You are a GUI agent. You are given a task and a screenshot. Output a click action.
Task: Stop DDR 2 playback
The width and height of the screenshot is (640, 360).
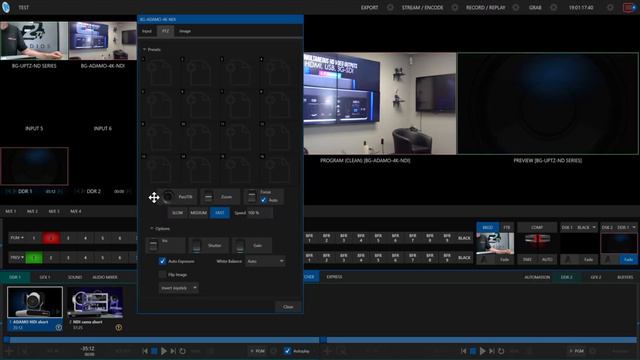point(473,351)
